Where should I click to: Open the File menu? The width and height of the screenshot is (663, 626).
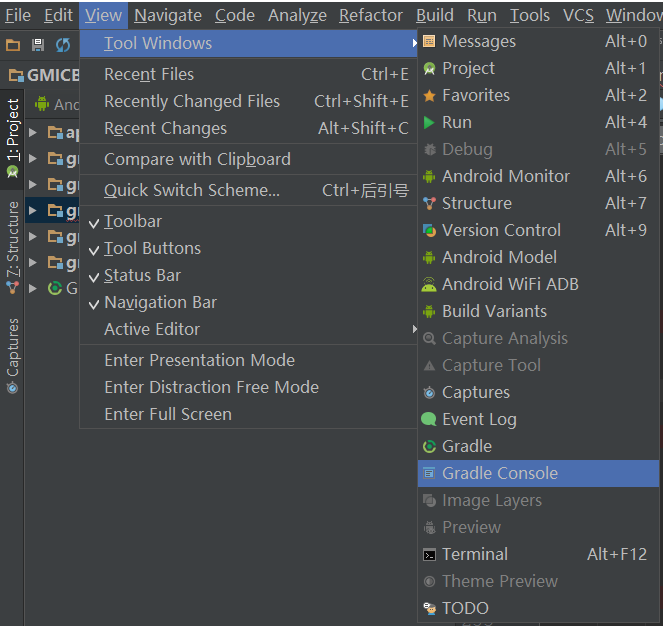[x=18, y=16]
